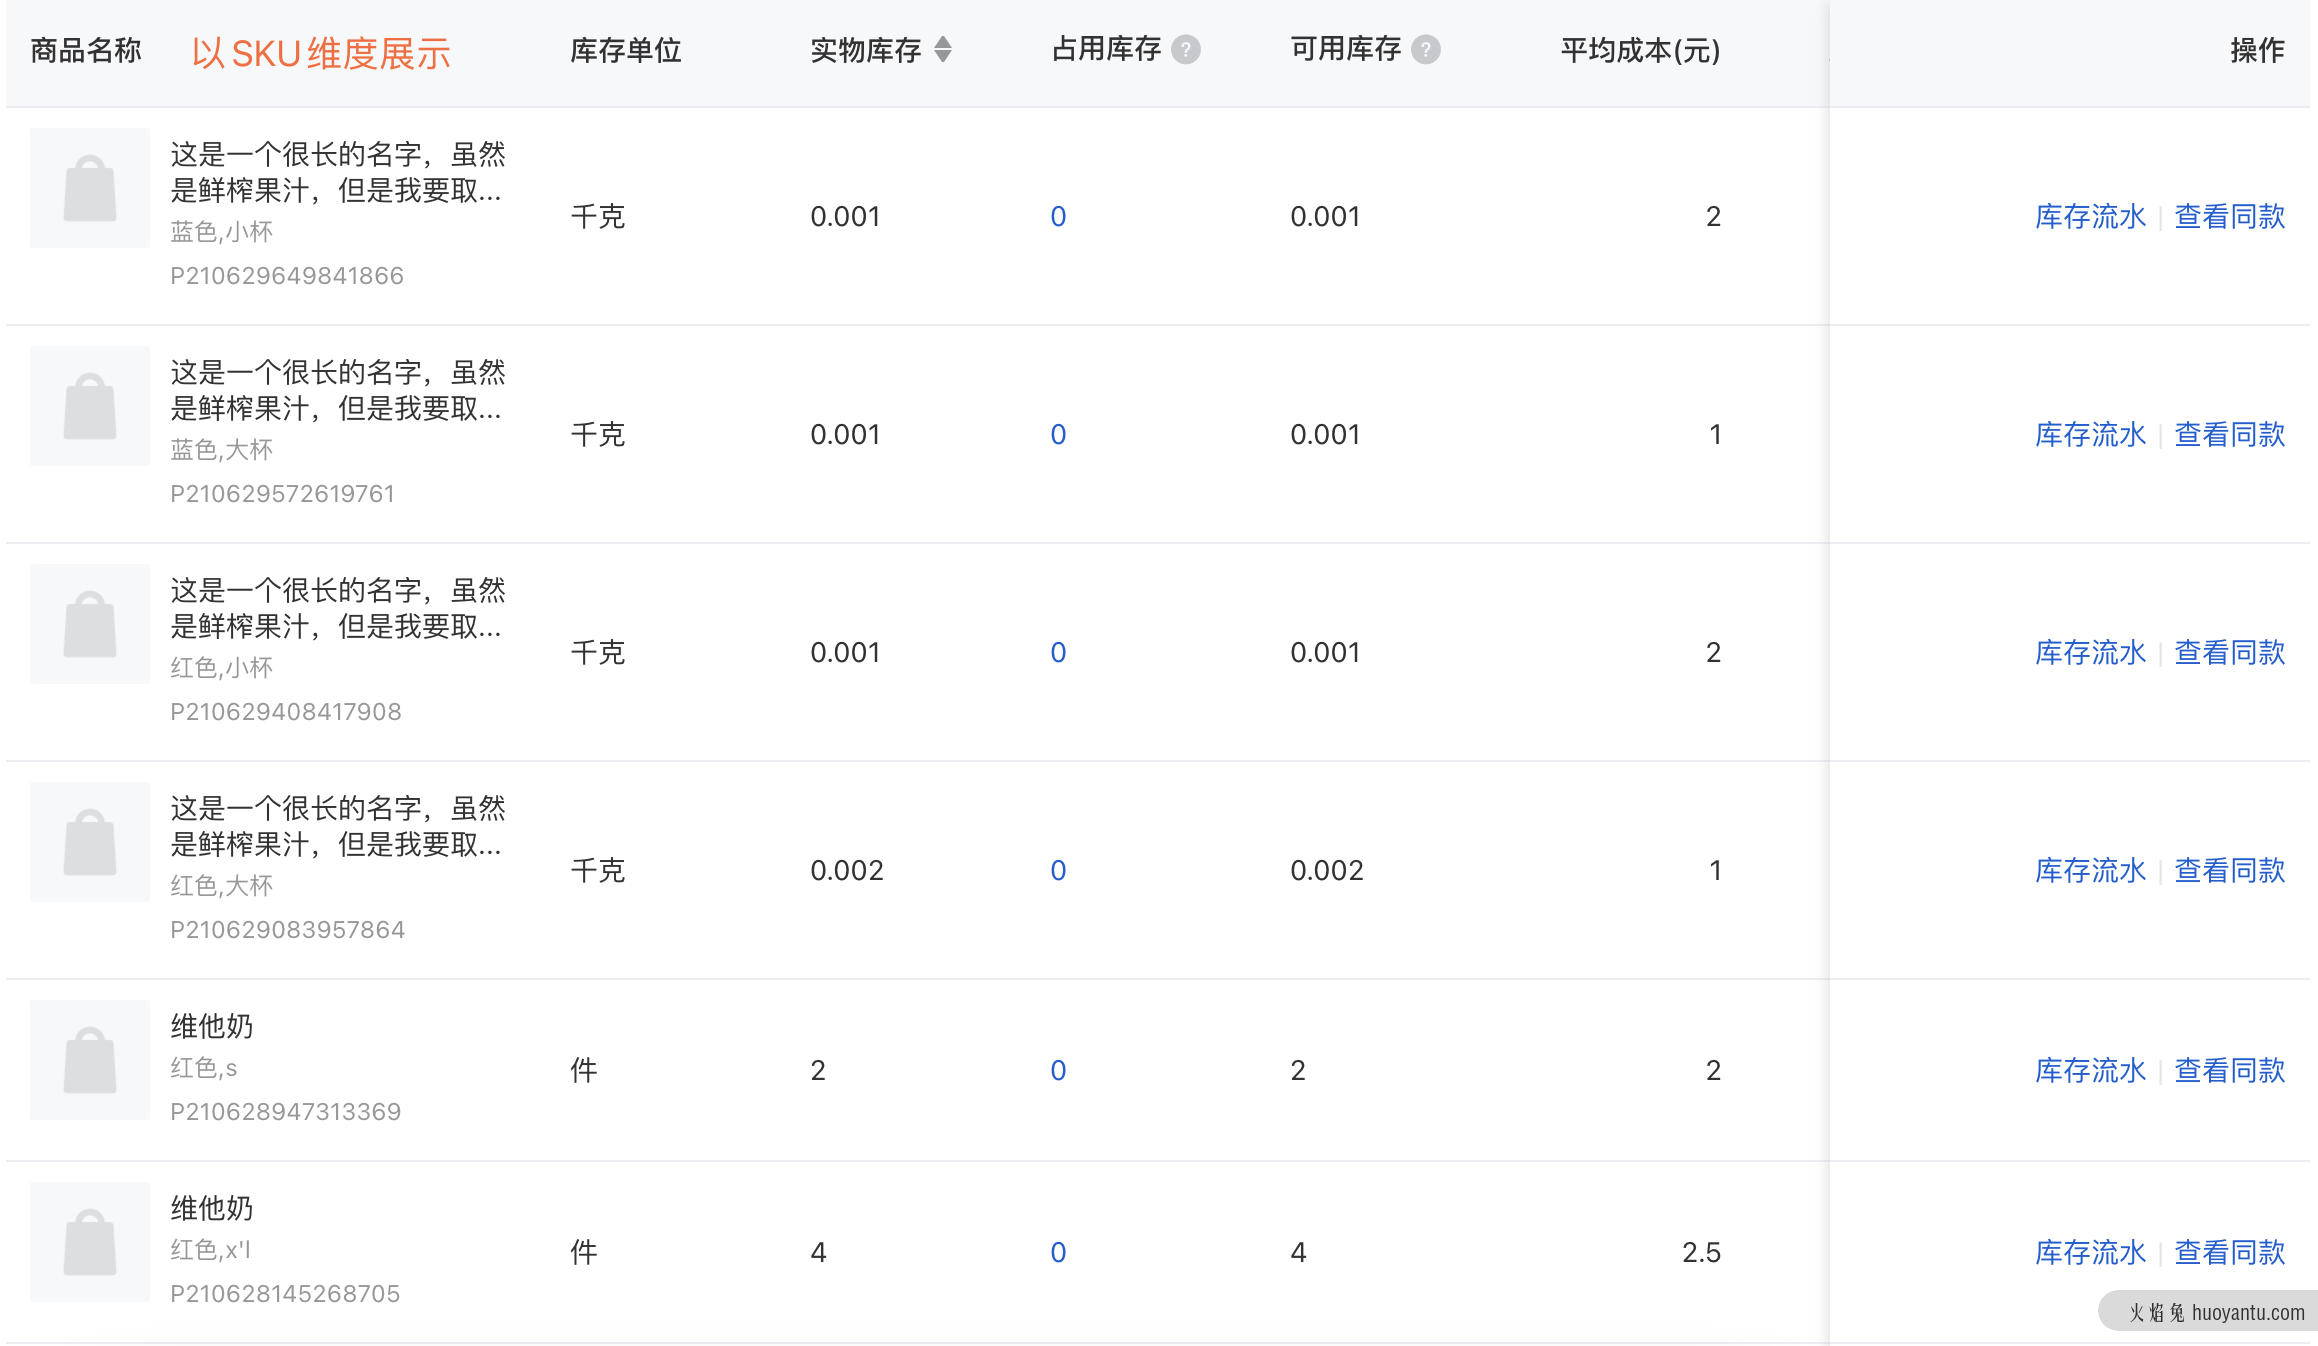2318x1346 pixels.
Task: Click unit 件 in 红色,s row
Action: (x=584, y=1070)
